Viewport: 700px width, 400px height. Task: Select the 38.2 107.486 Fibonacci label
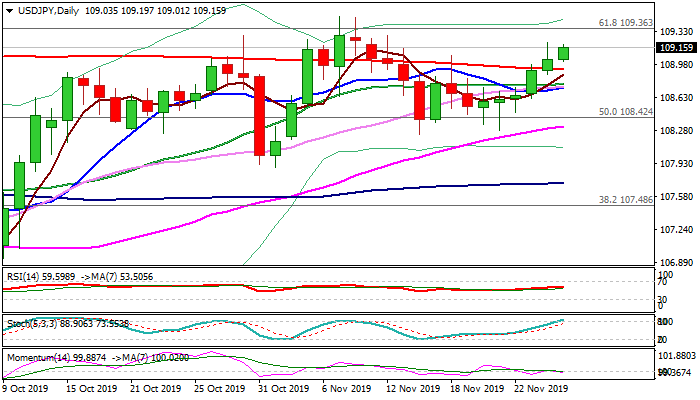(625, 200)
